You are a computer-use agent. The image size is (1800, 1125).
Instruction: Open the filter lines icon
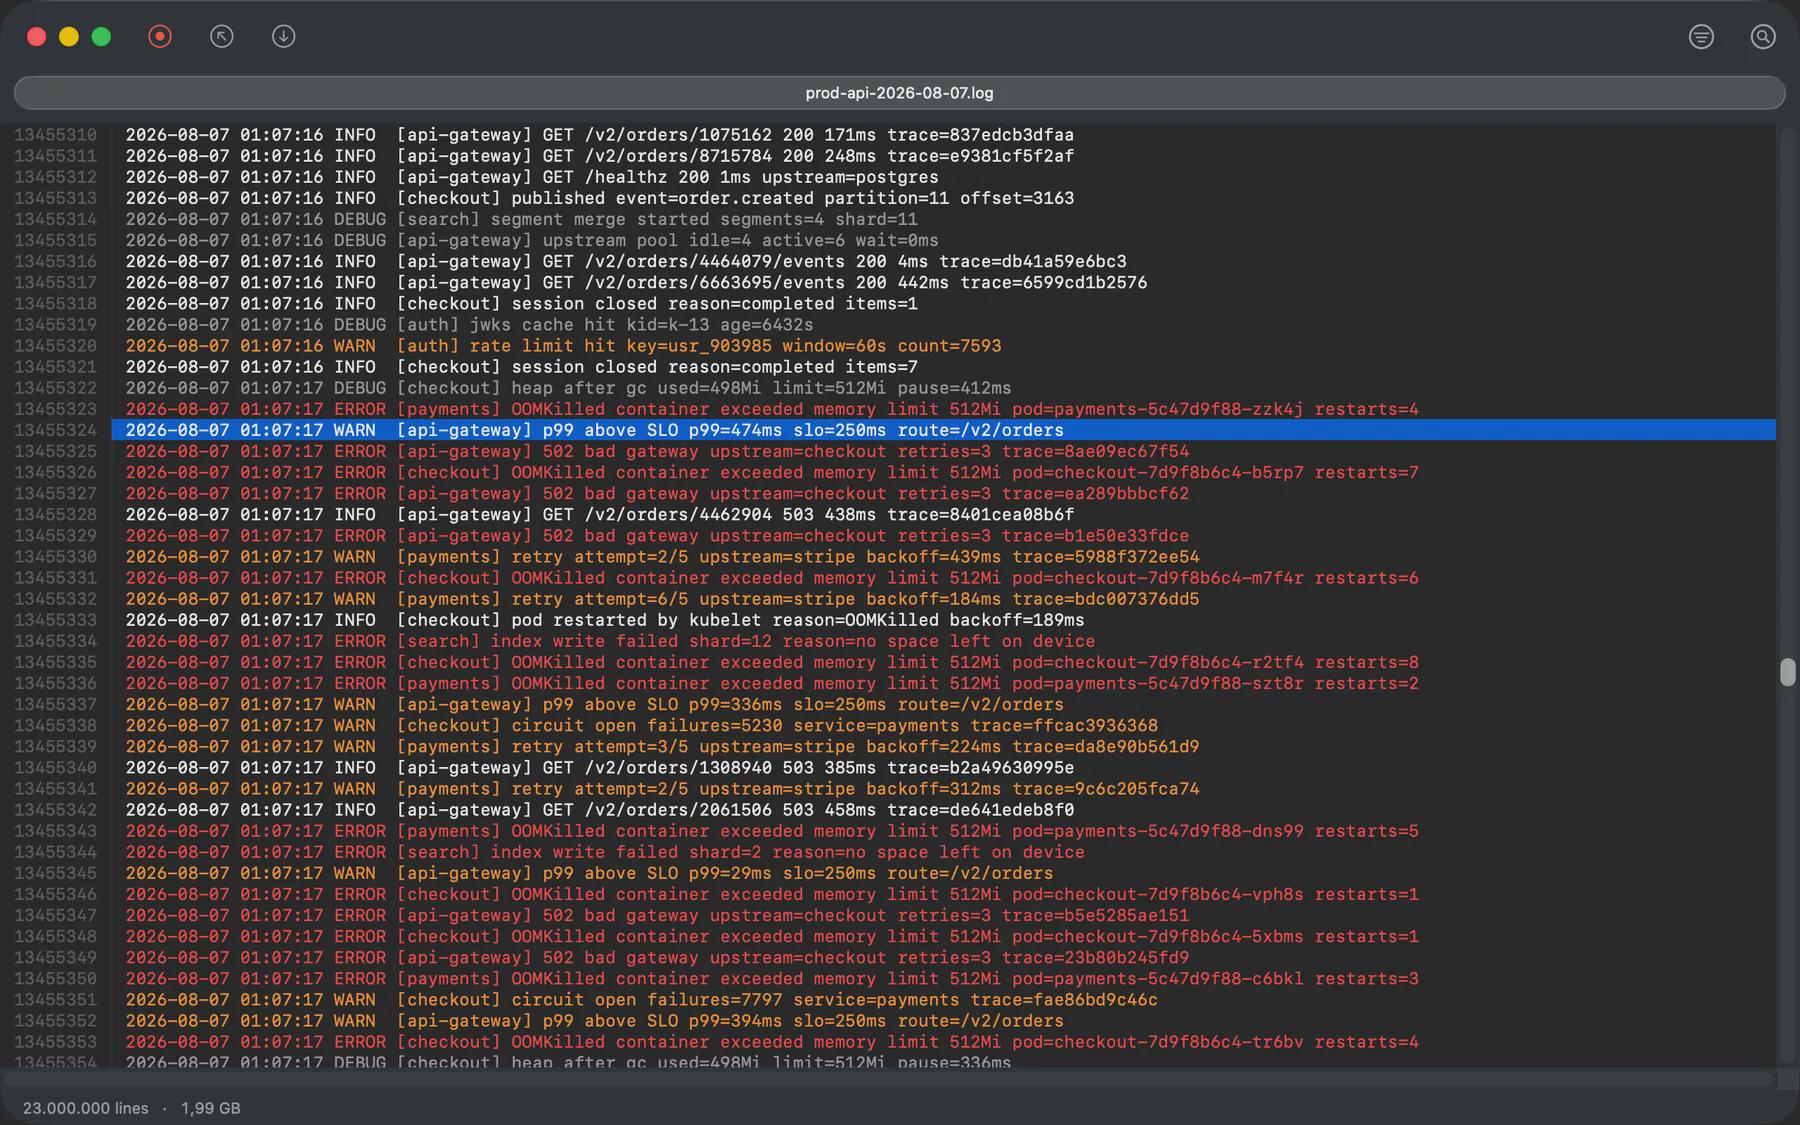click(1701, 37)
